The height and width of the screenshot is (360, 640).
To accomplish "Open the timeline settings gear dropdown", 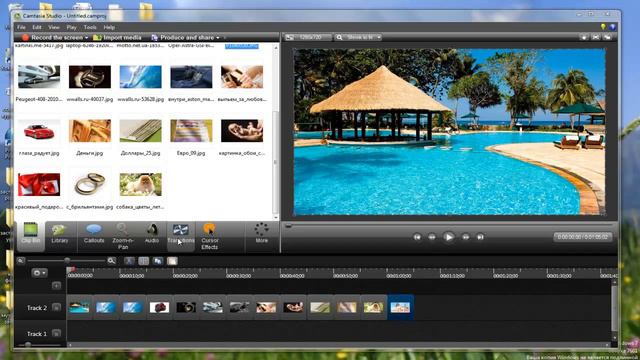I will click(x=40, y=273).
